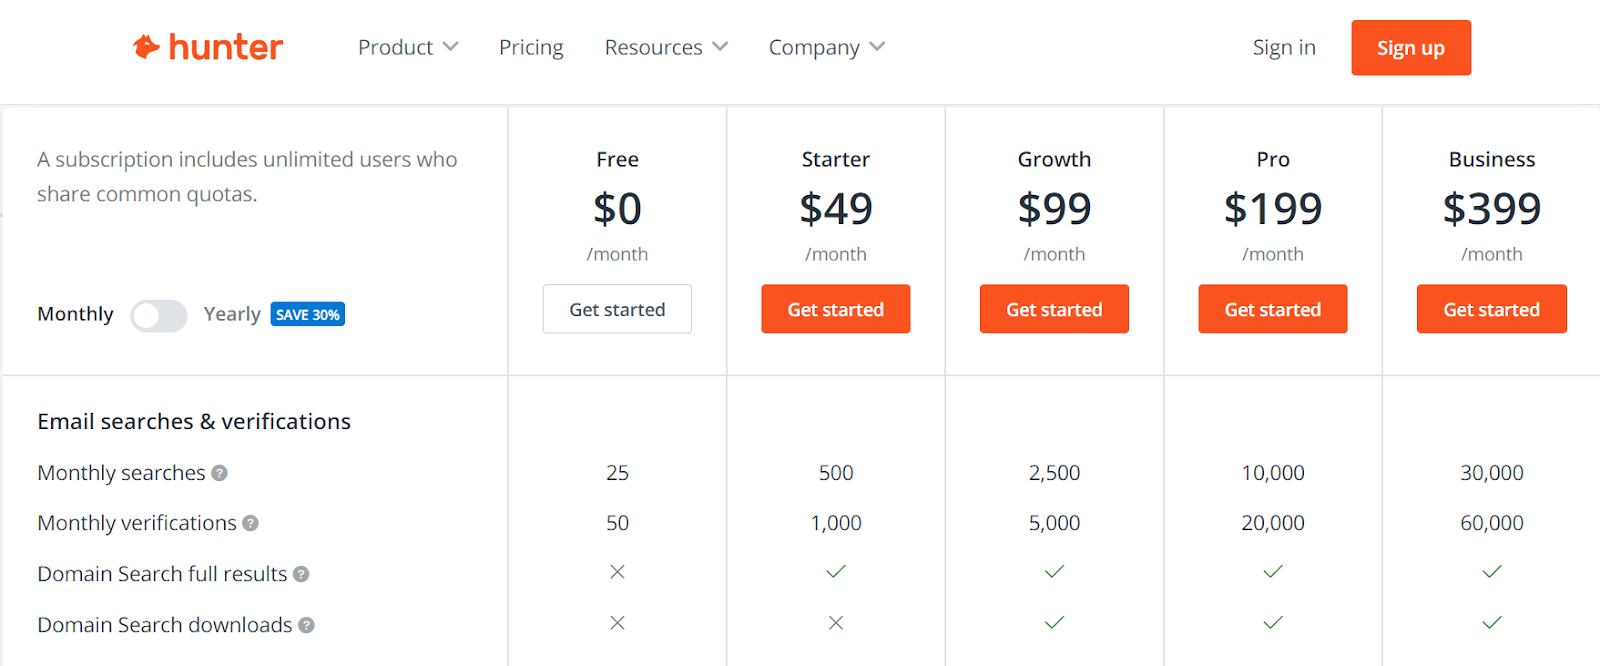Go to the Pricing page

(x=531, y=47)
